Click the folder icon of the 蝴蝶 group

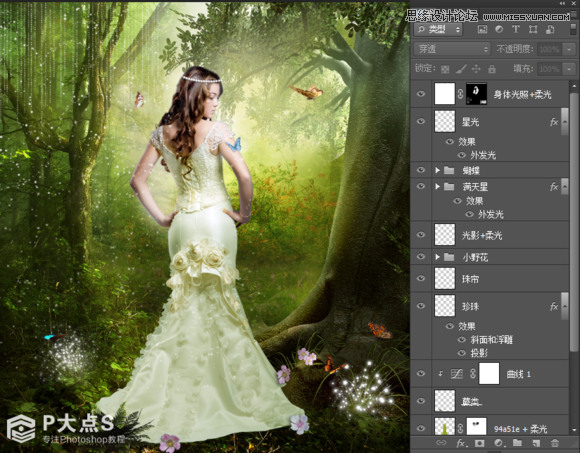coord(449,170)
